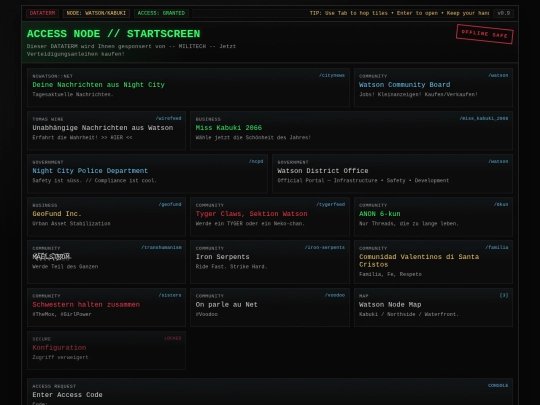This screenshot has height=405, width=540.
Task: Open Comunidad Valentinos di Santa Cristos tile
Action: (433, 262)
